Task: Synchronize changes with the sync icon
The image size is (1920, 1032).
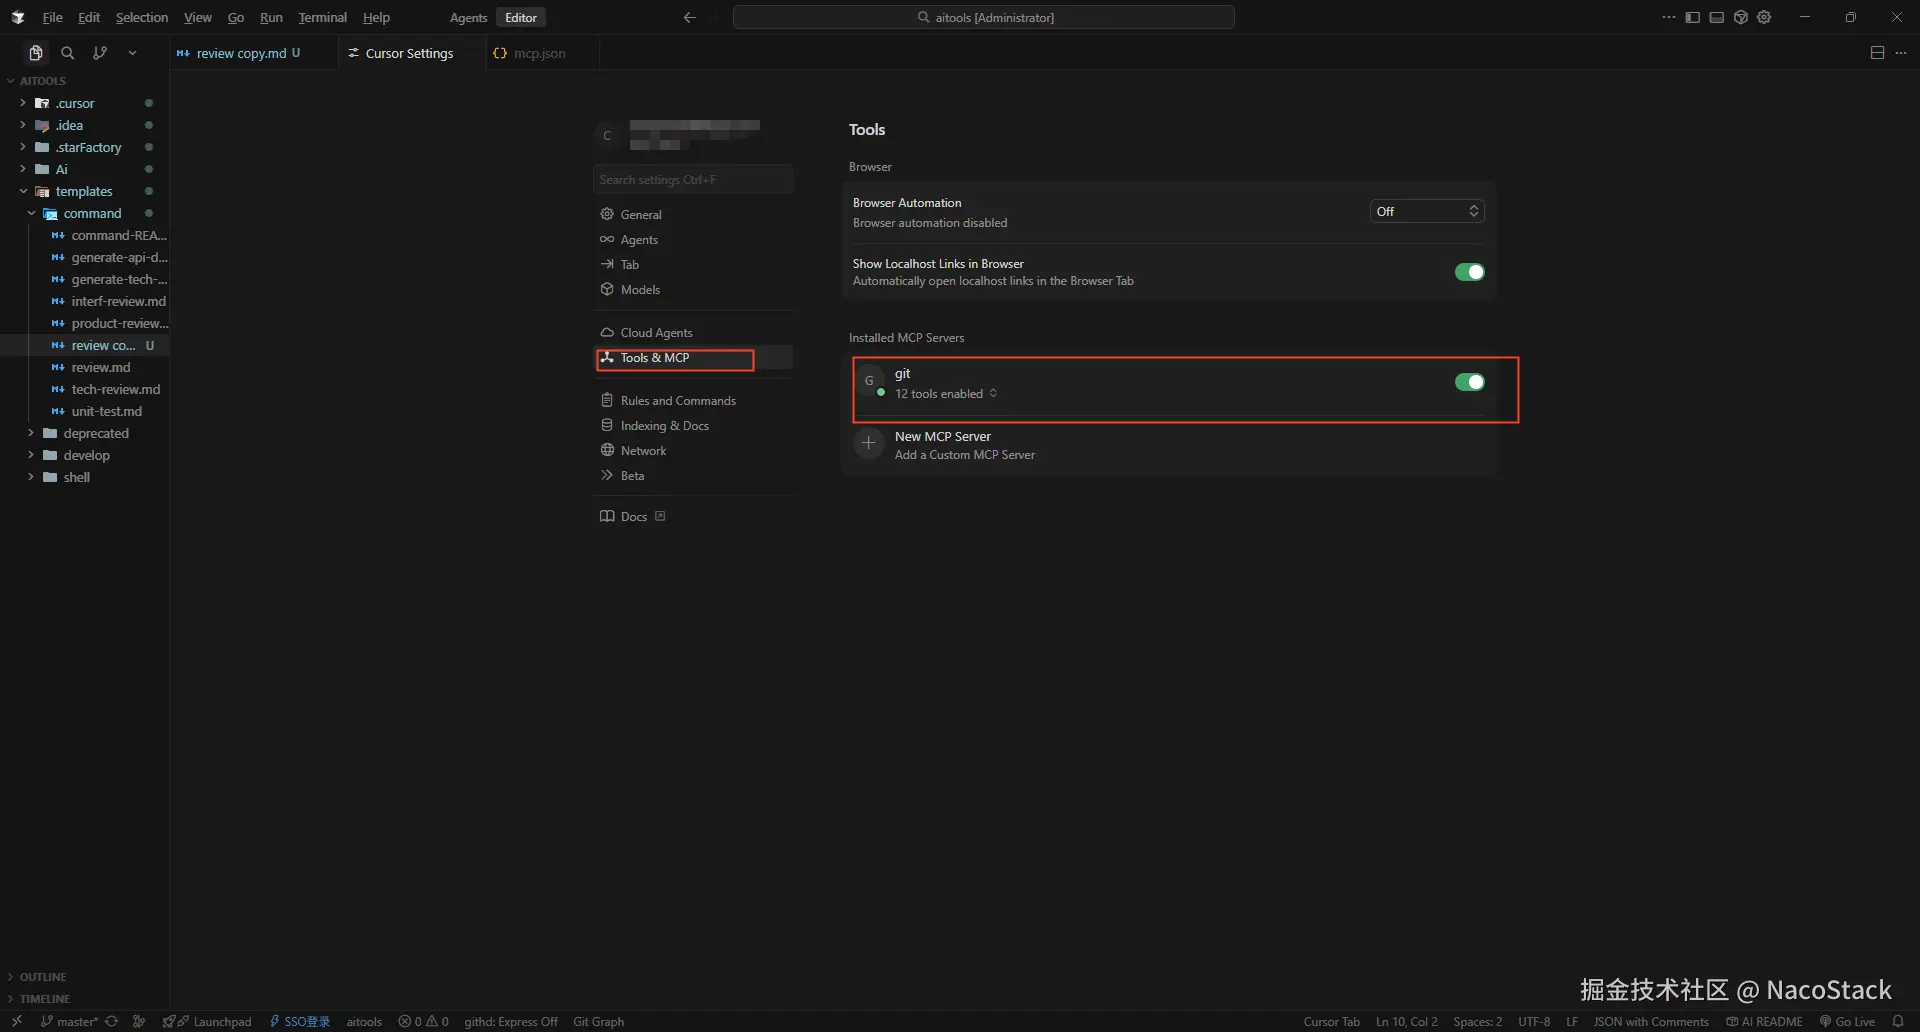Action: point(112,1021)
